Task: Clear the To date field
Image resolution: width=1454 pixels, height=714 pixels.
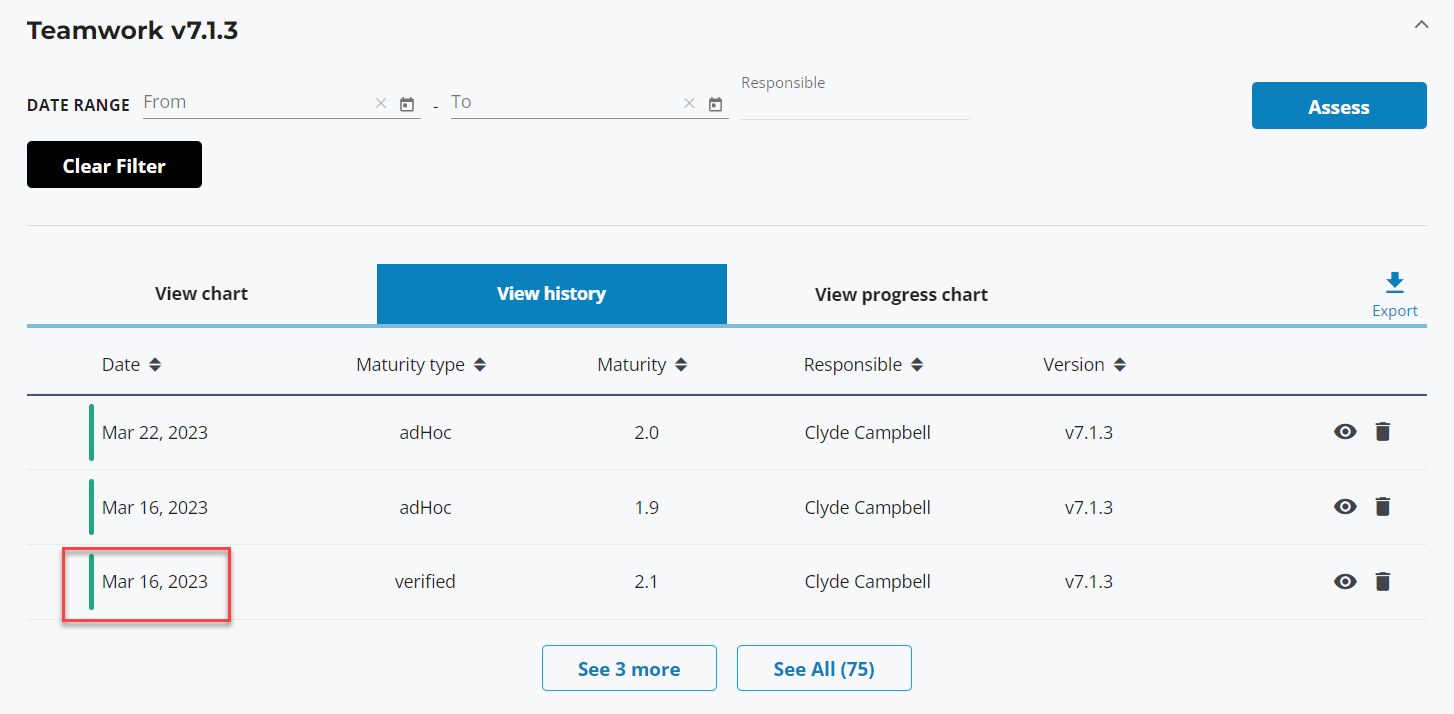Action: click(689, 104)
